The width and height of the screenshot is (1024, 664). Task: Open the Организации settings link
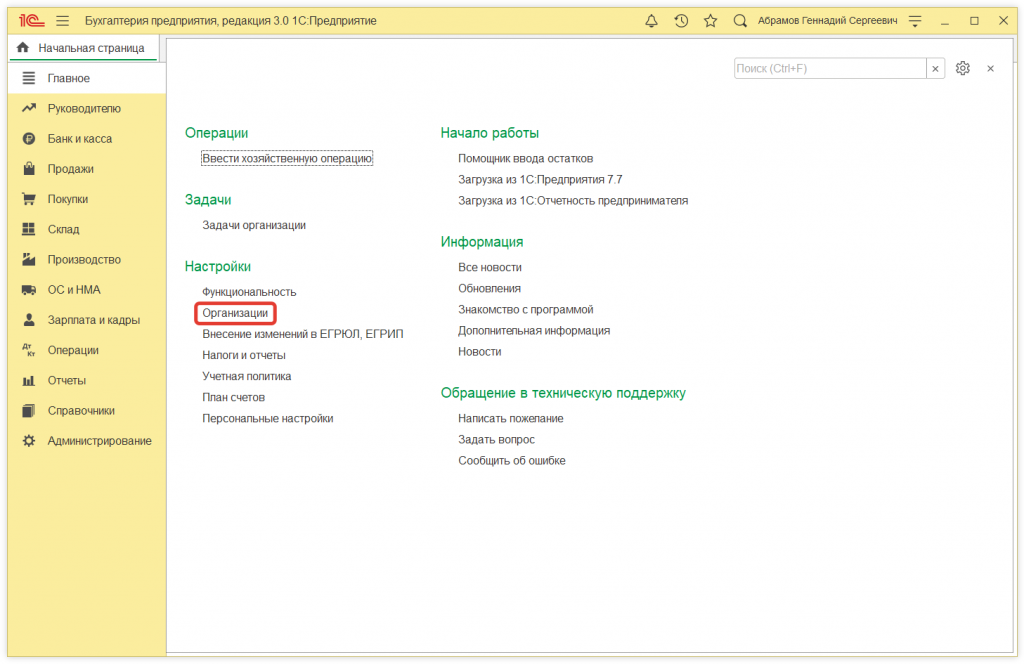(235, 312)
